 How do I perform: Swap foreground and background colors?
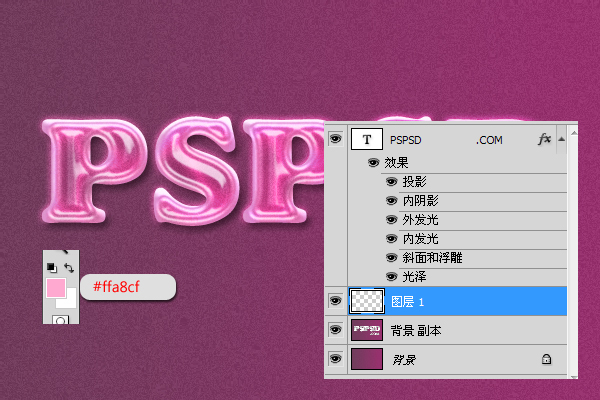(x=69, y=268)
